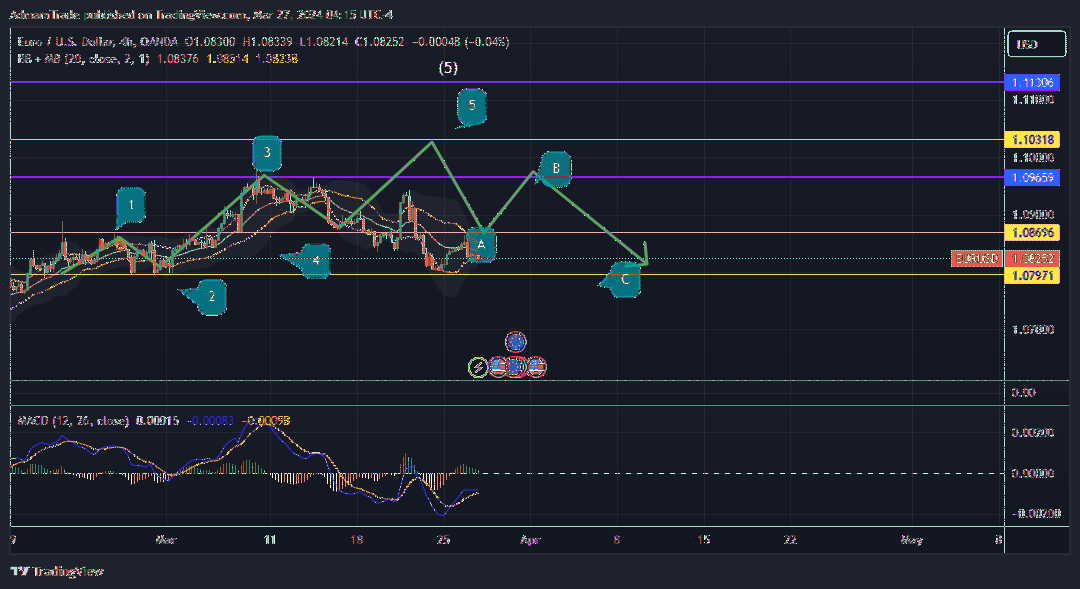The height and width of the screenshot is (589, 1080).
Task: Select the wave A callout label
Action: [481, 245]
